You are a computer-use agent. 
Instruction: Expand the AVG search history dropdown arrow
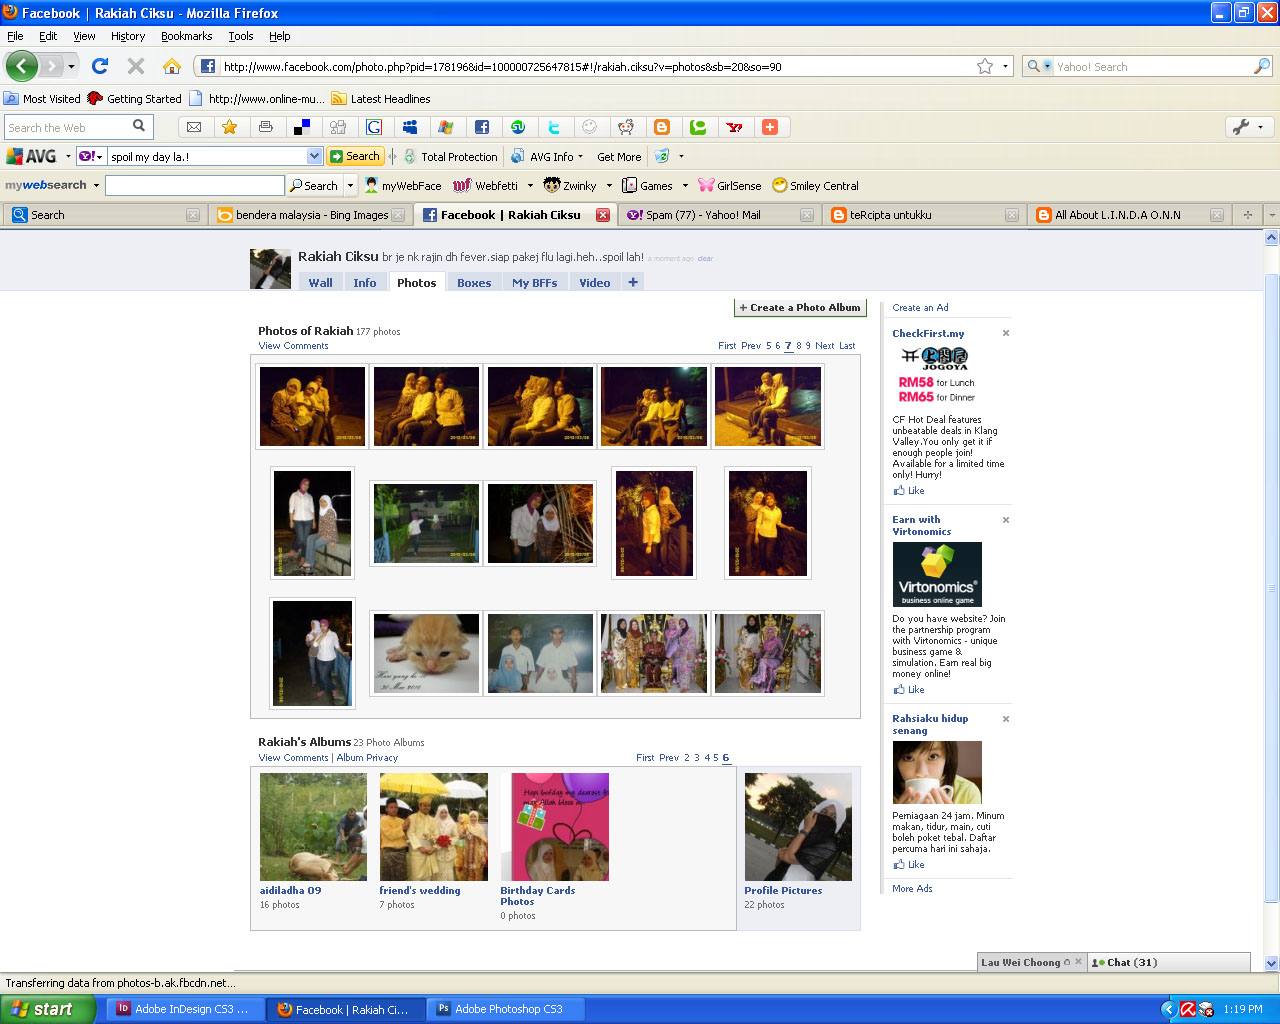pyautogui.click(x=314, y=156)
